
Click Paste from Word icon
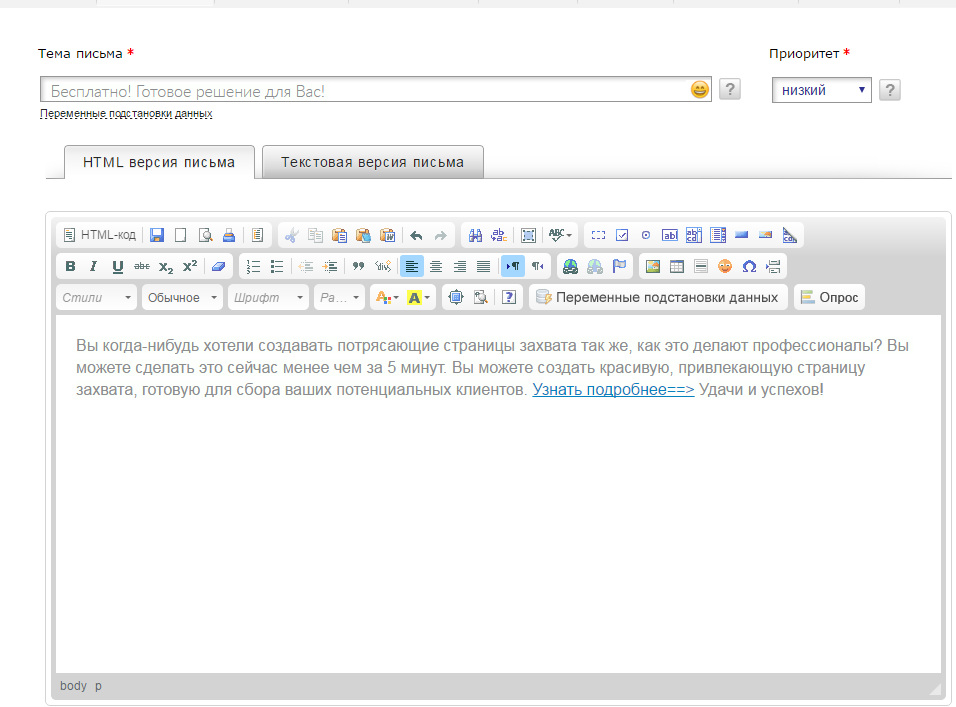tap(387, 235)
